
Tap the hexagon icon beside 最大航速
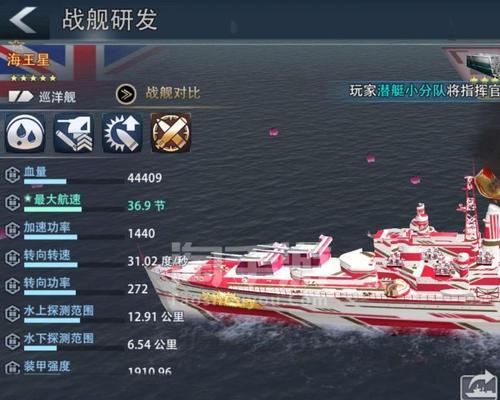pos(13,203)
